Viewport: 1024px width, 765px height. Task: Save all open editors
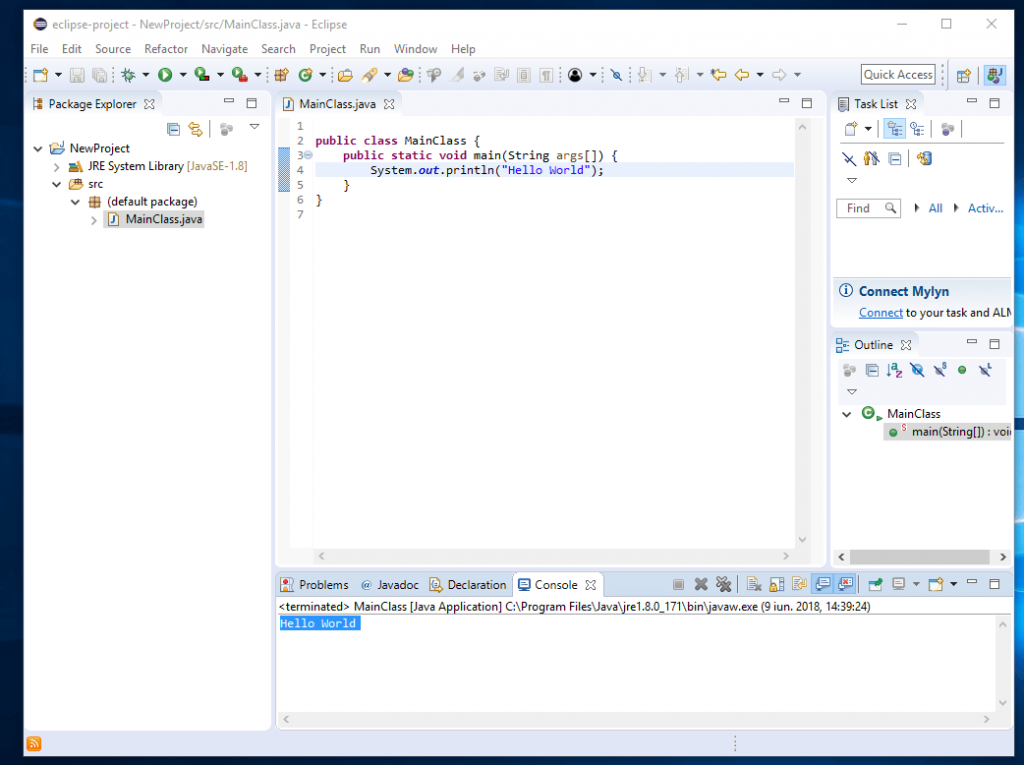tap(100, 74)
